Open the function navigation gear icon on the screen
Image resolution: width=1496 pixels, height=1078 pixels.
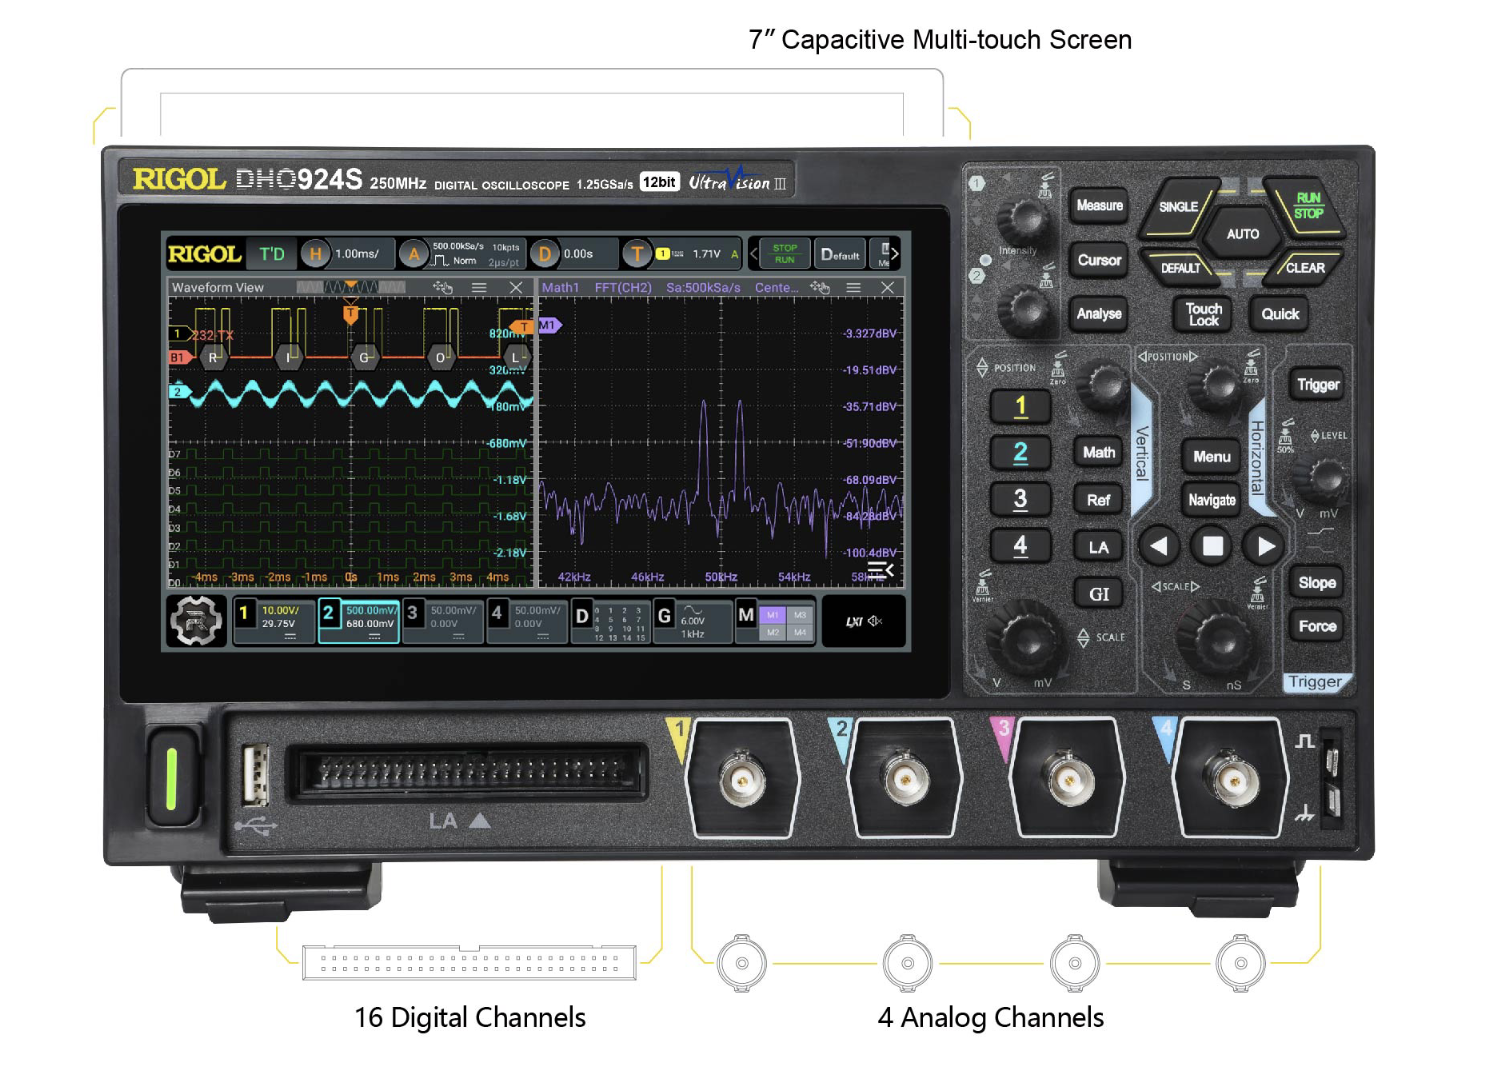[196, 621]
